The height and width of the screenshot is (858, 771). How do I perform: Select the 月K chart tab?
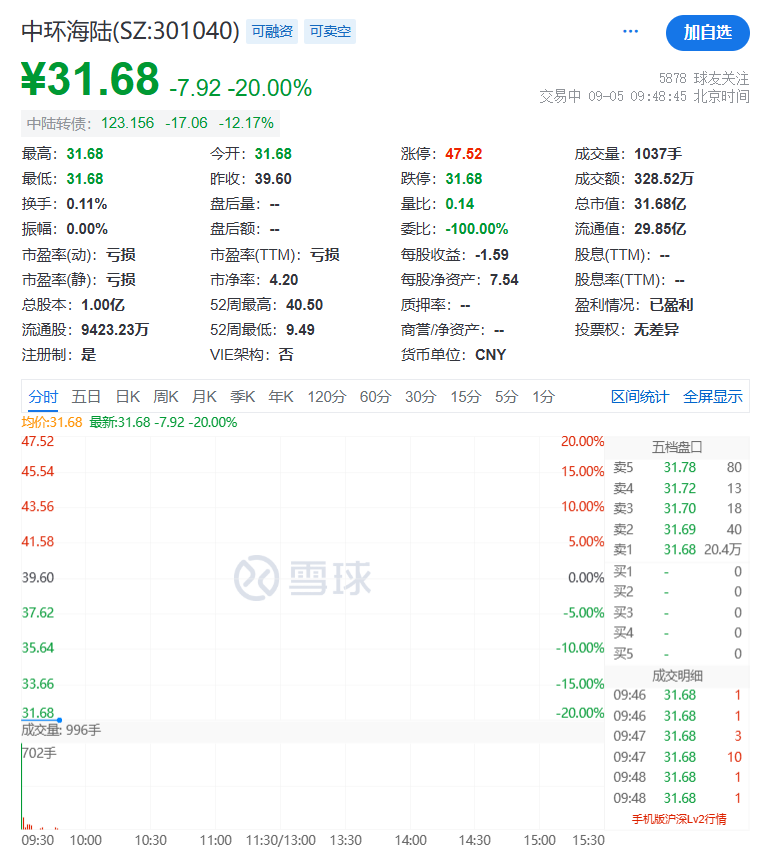click(205, 397)
